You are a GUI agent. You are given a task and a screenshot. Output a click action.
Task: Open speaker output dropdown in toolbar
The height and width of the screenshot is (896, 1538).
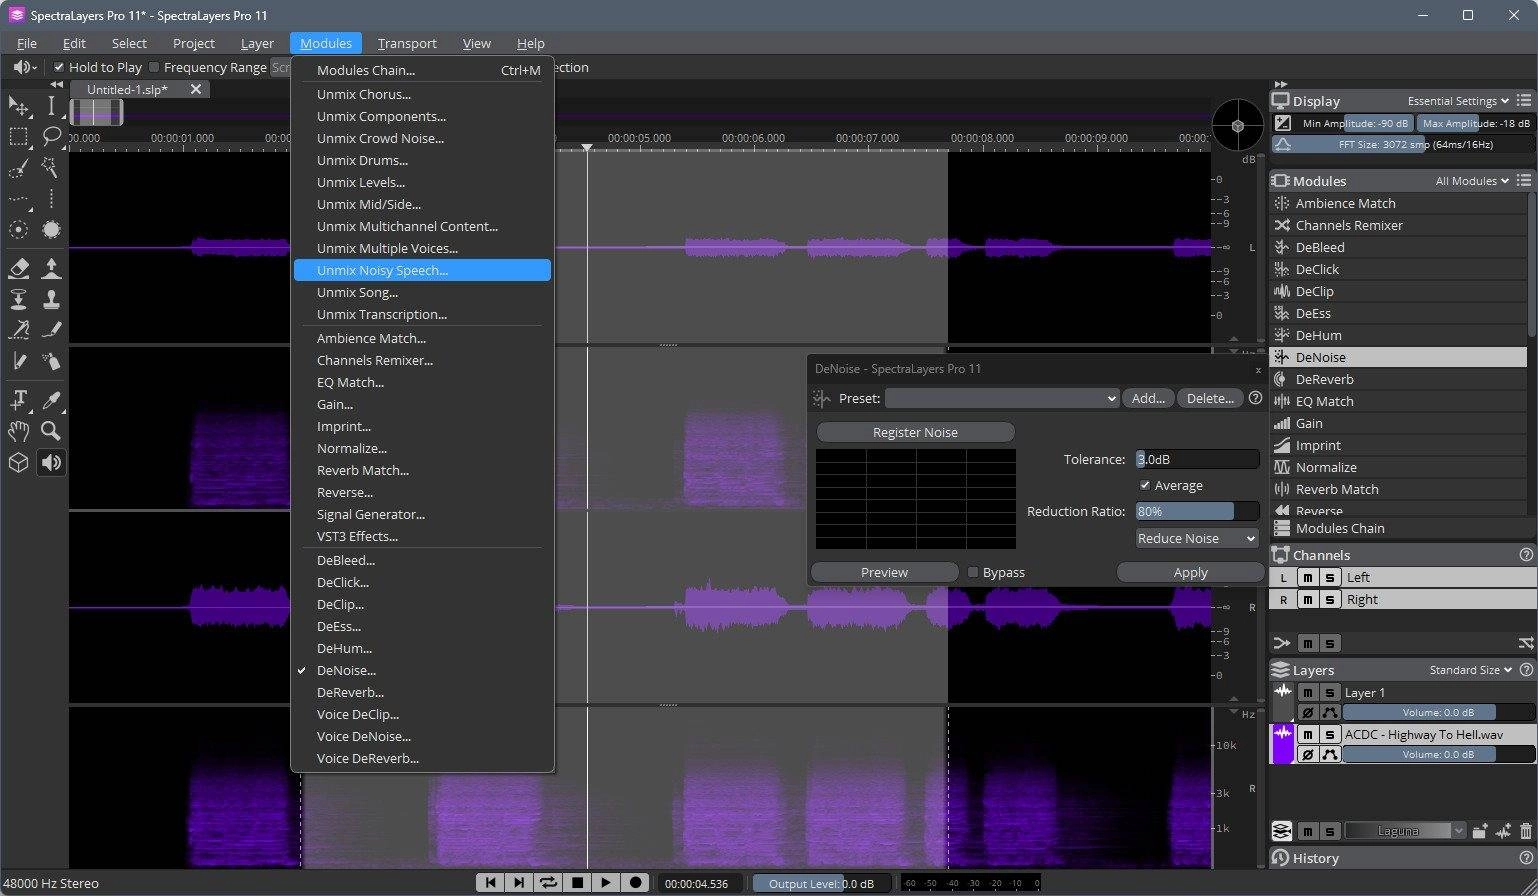click(x=25, y=67)
